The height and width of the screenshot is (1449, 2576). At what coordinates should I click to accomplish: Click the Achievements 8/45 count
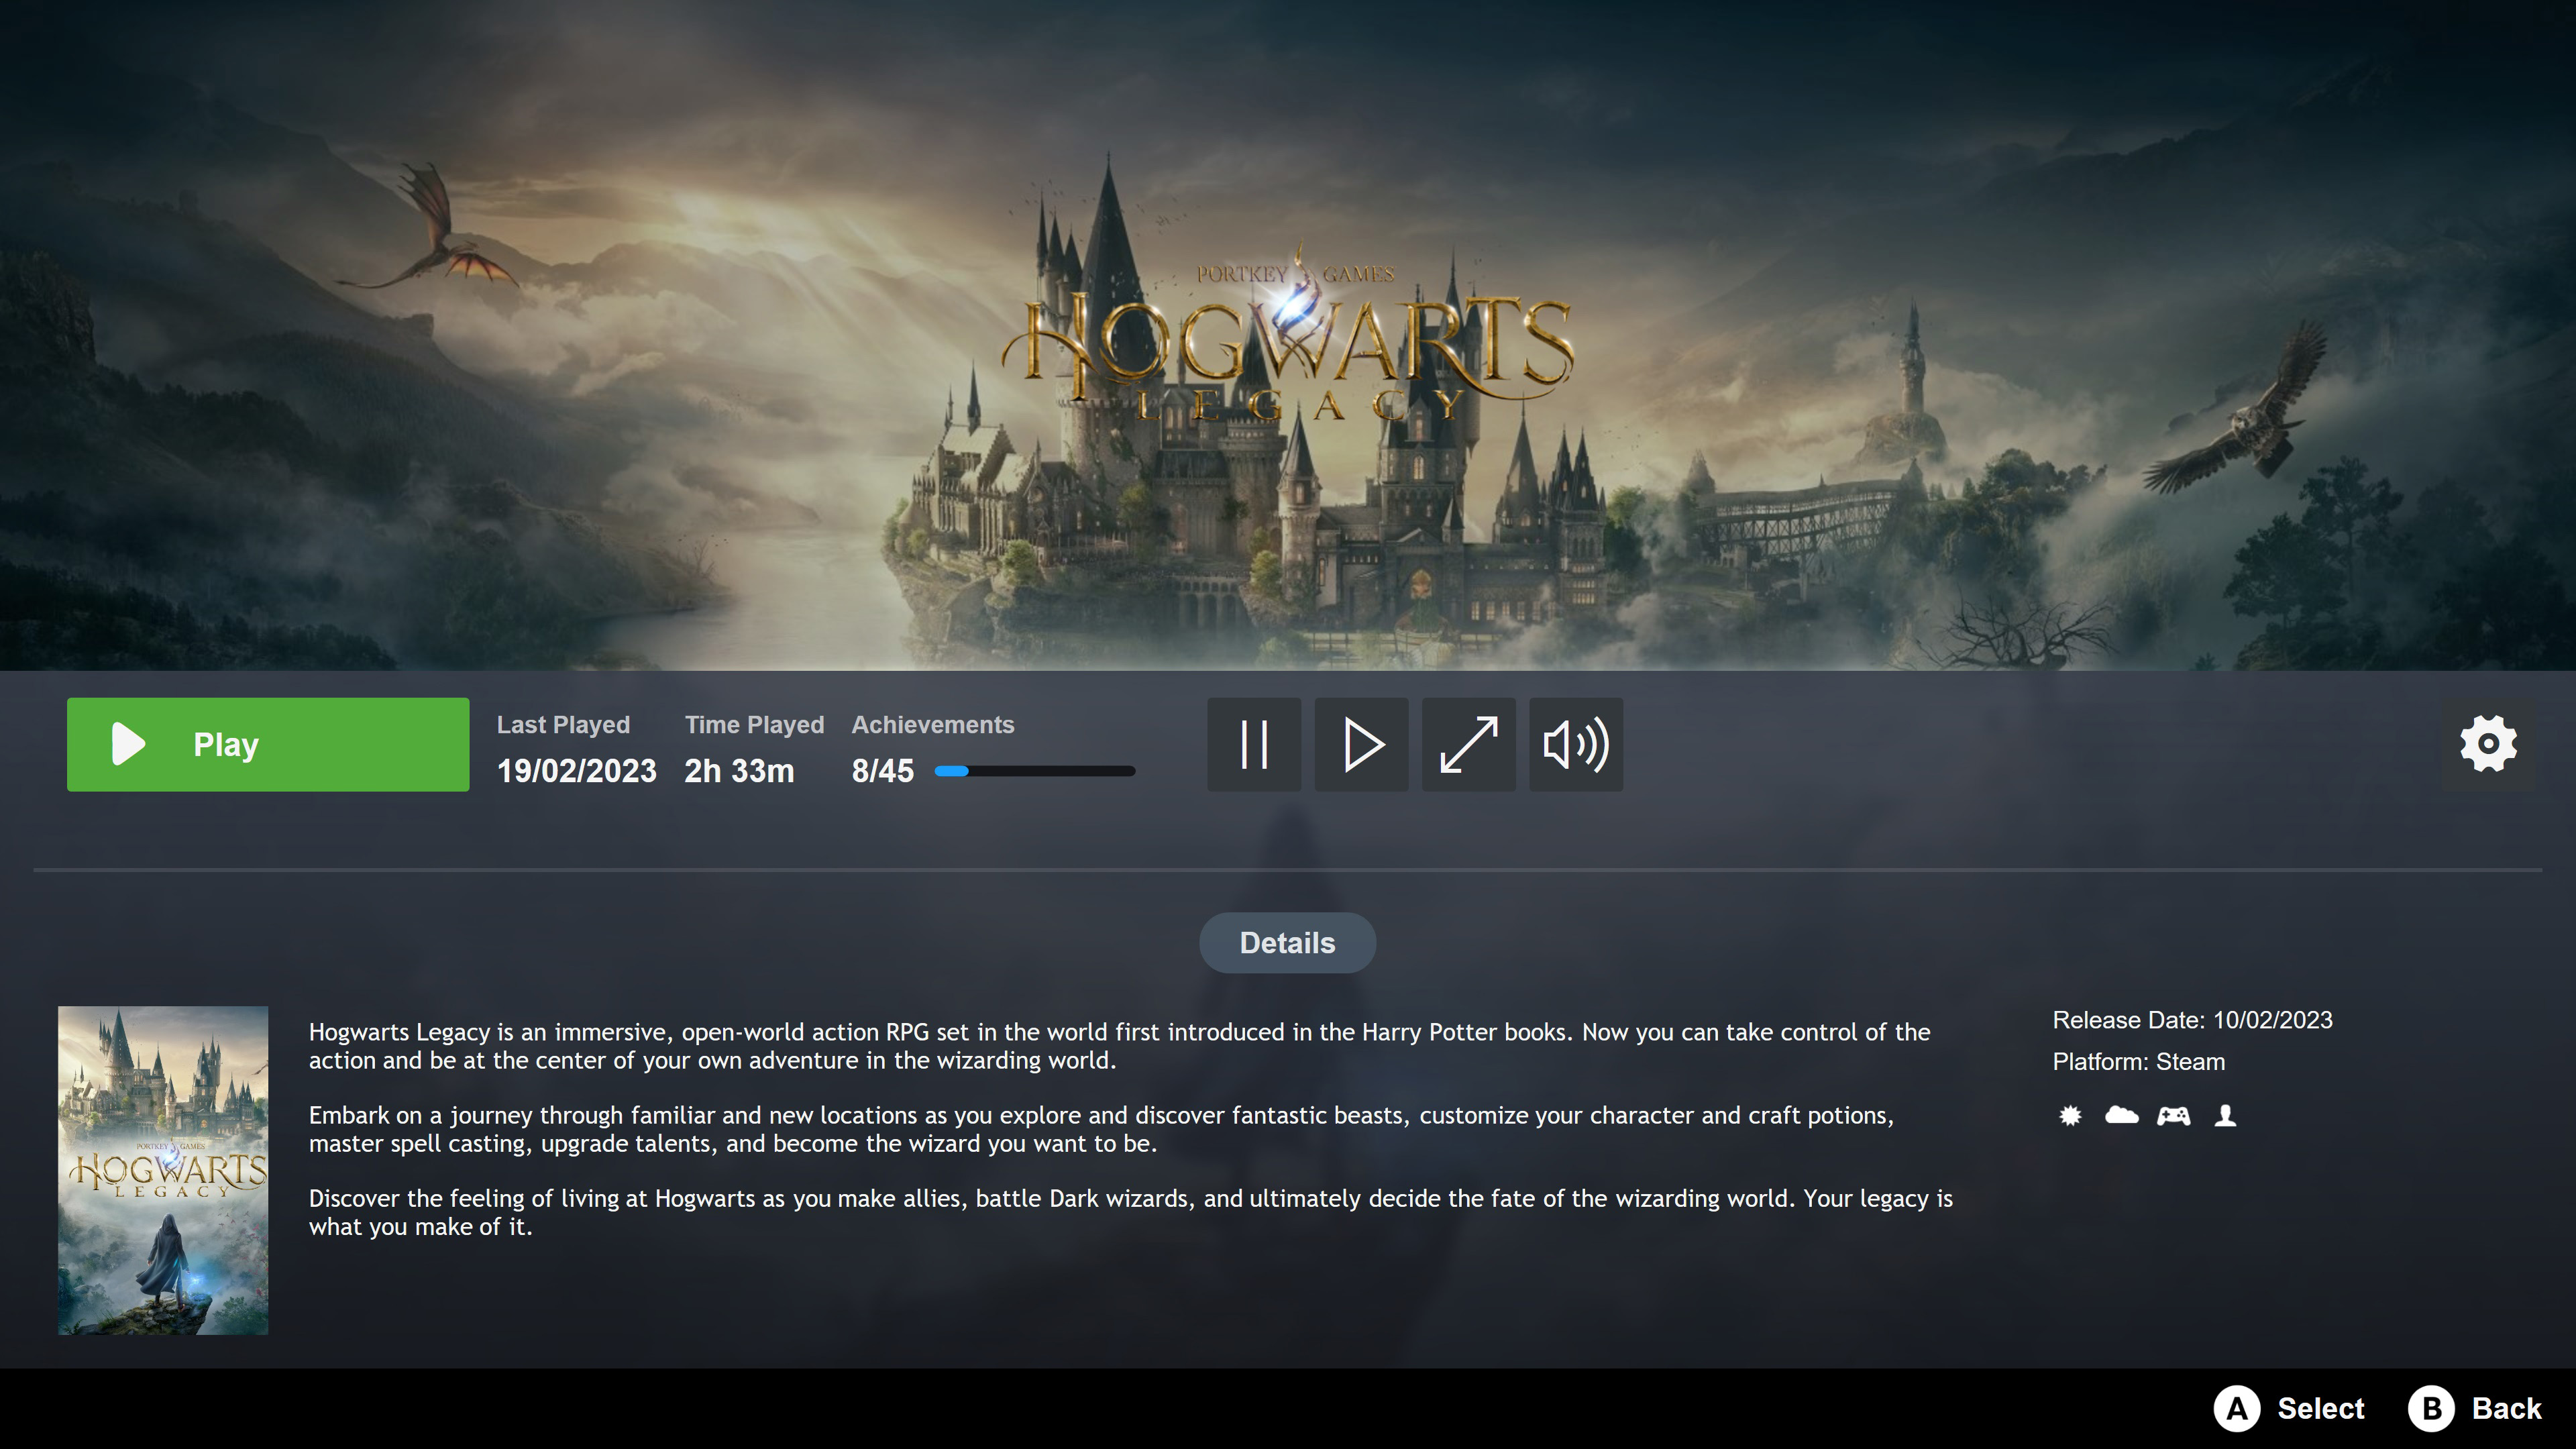point(882,771)
